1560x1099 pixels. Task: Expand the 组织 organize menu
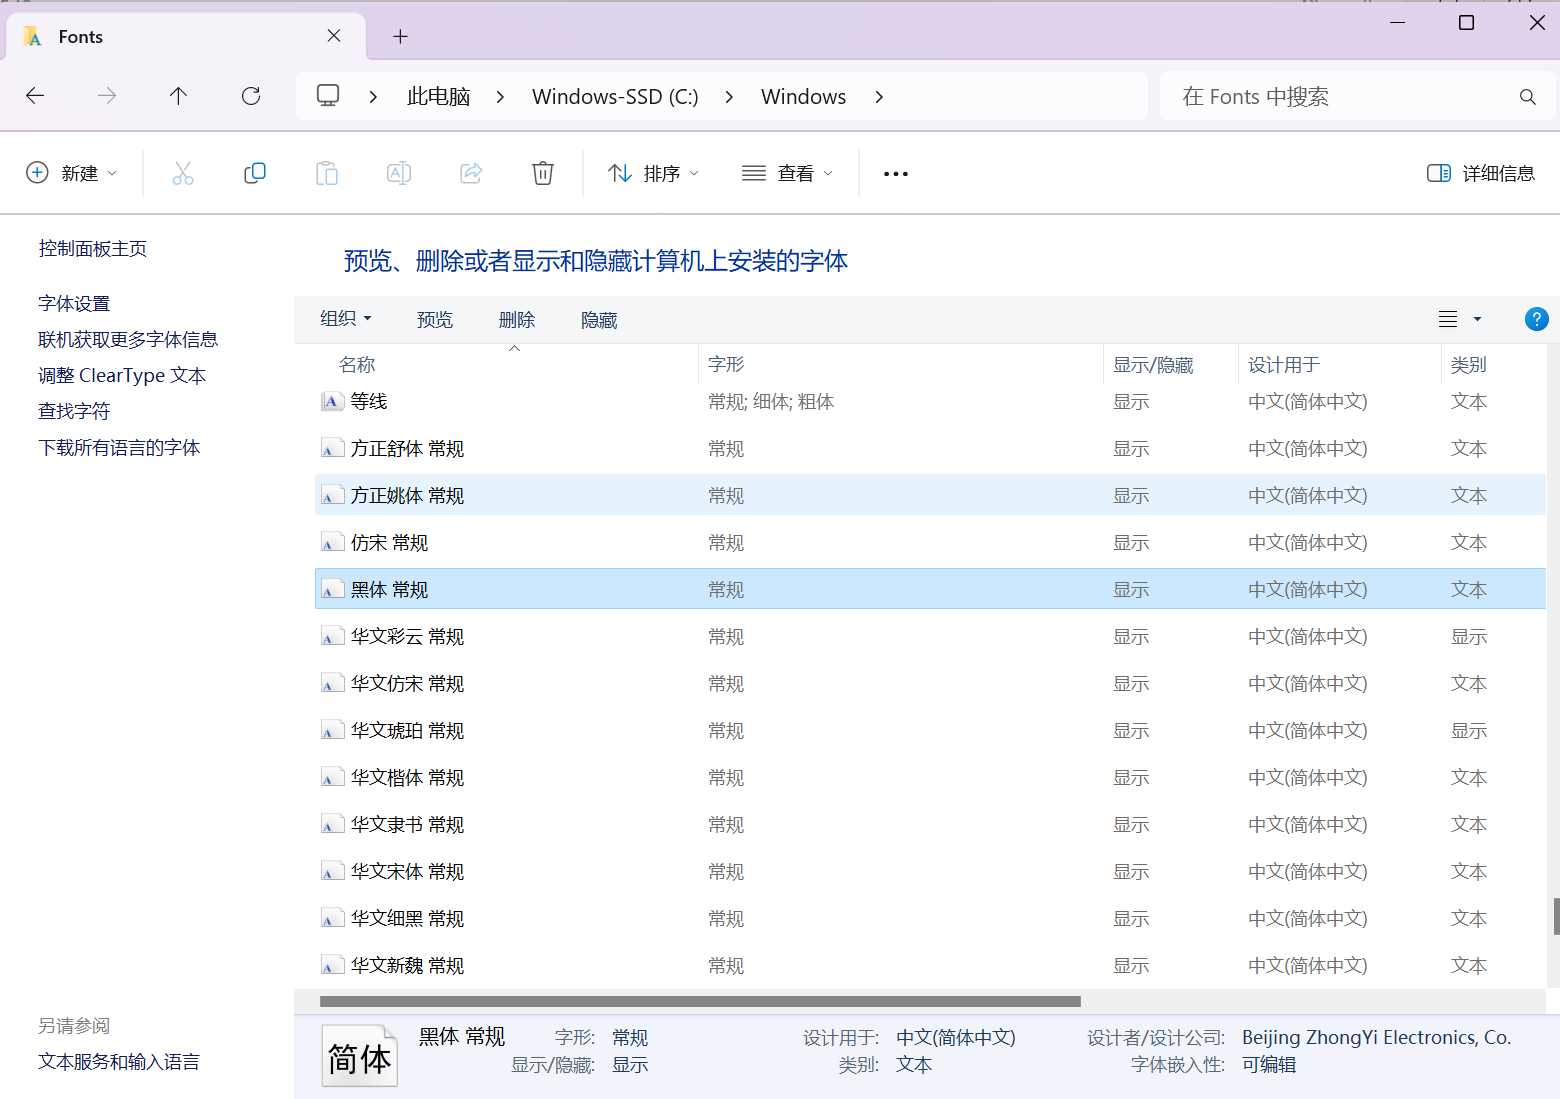[346, 319]
